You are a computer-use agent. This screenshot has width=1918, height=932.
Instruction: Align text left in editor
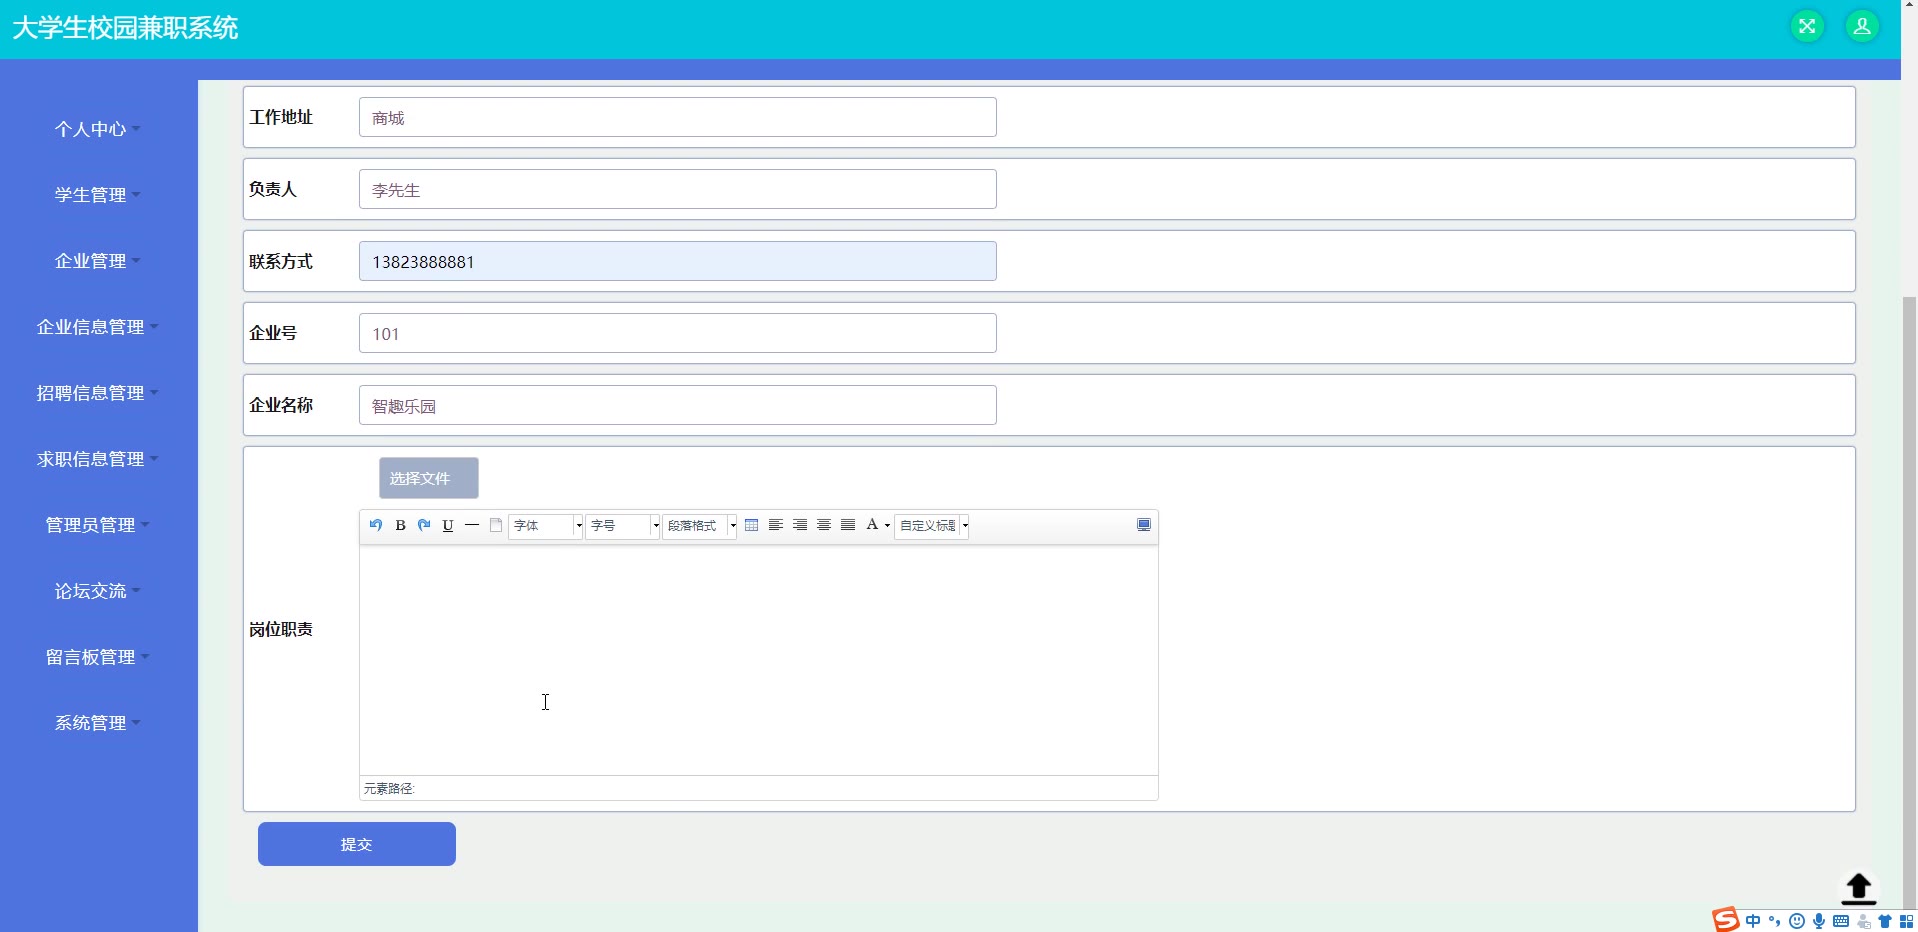776,525
